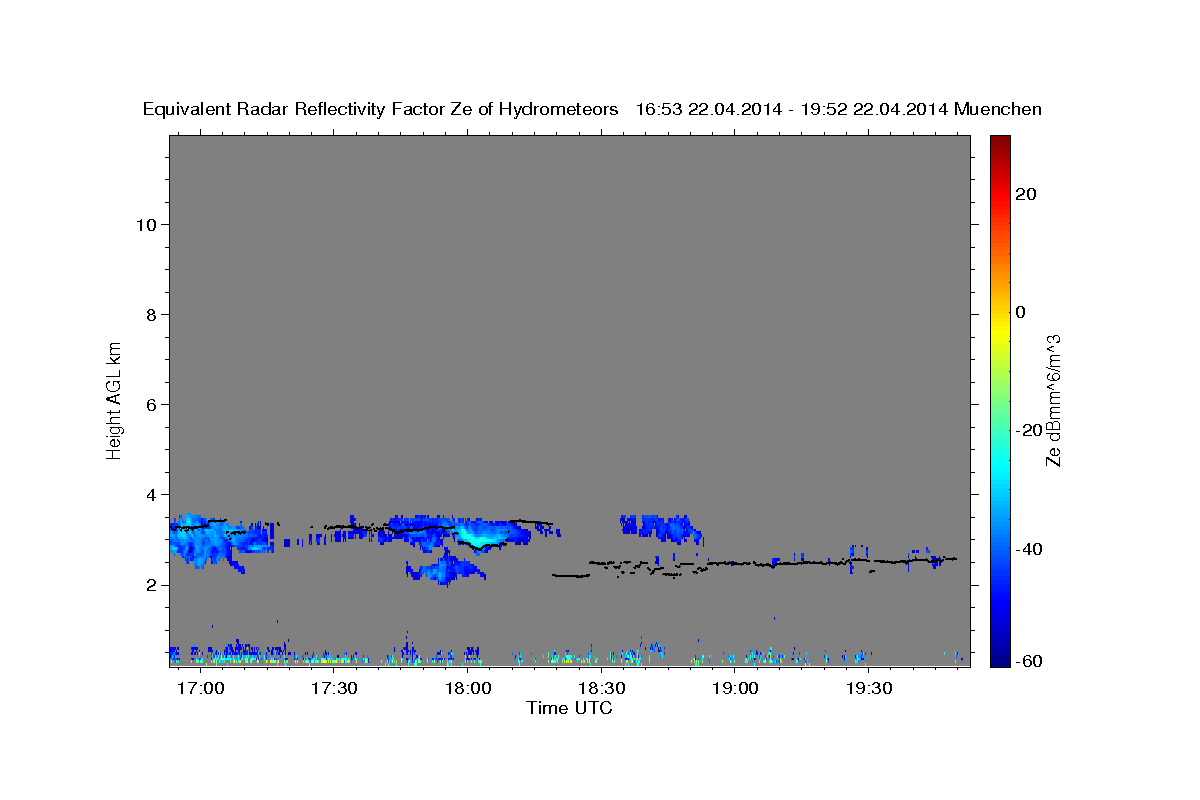Click the 'Ze dBmm^6/m^3' colorbar label
1200x800 pixels.
click(x=1053, y=400)
